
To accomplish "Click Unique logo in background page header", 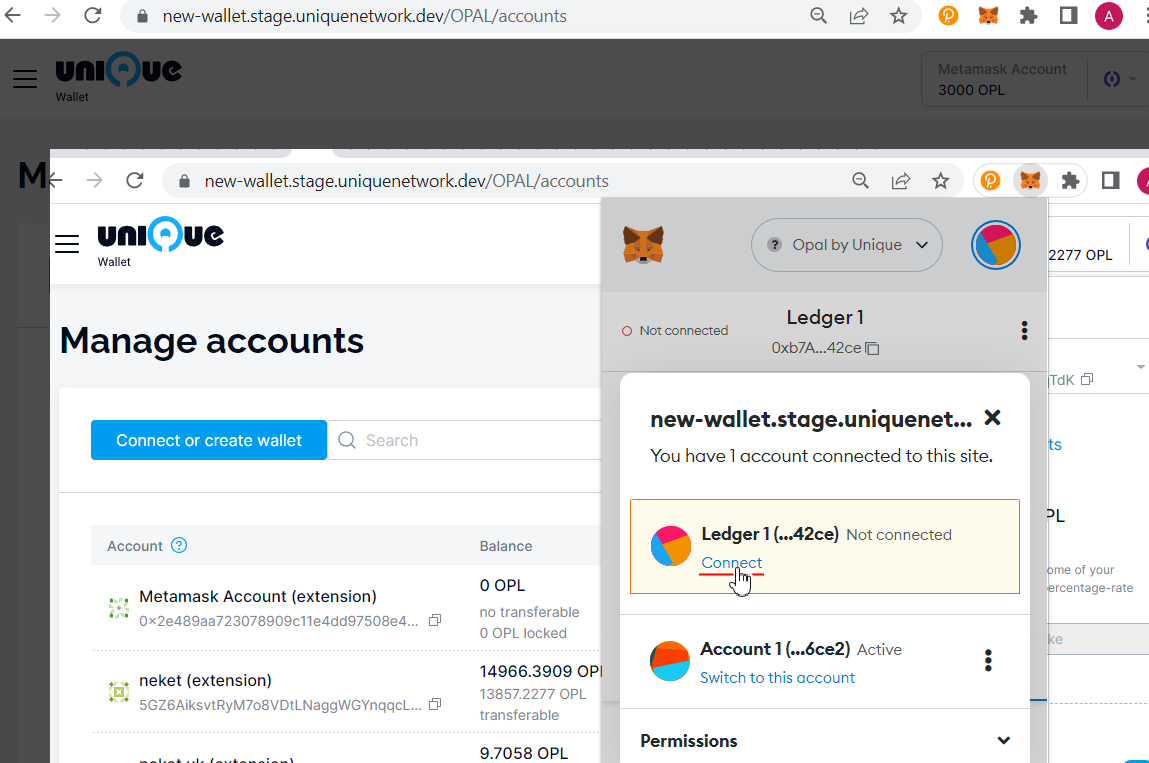I will click(x=118, y=70).
